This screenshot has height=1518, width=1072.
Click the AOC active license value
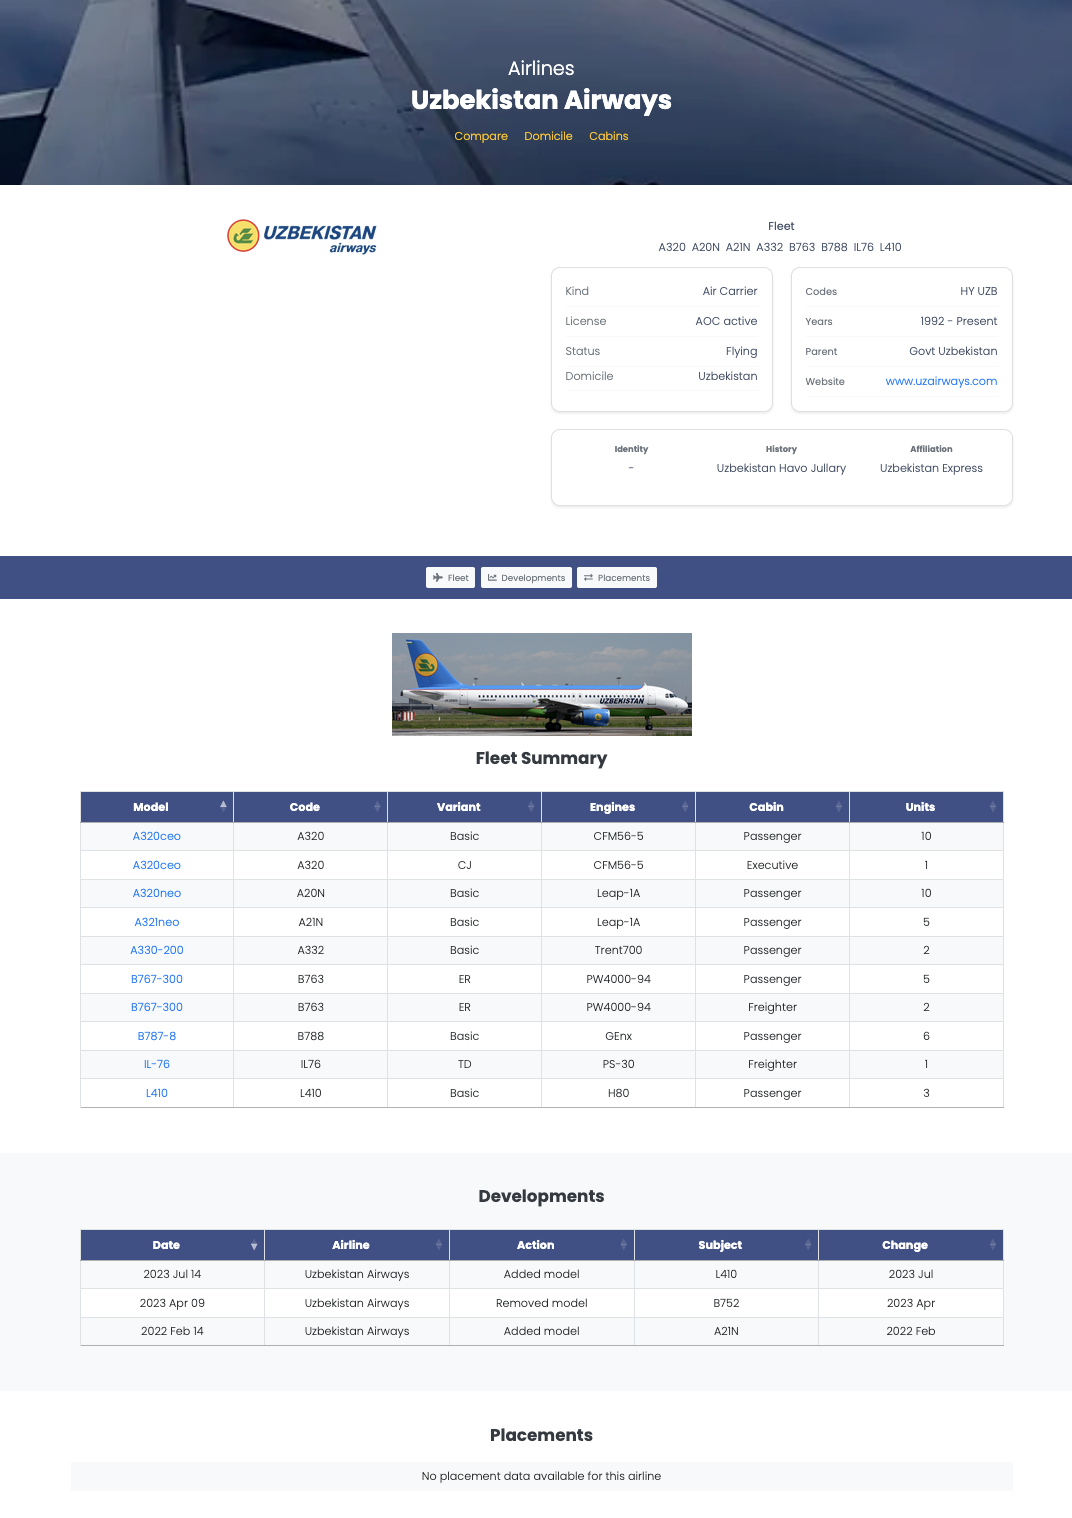tap(727, 321)
